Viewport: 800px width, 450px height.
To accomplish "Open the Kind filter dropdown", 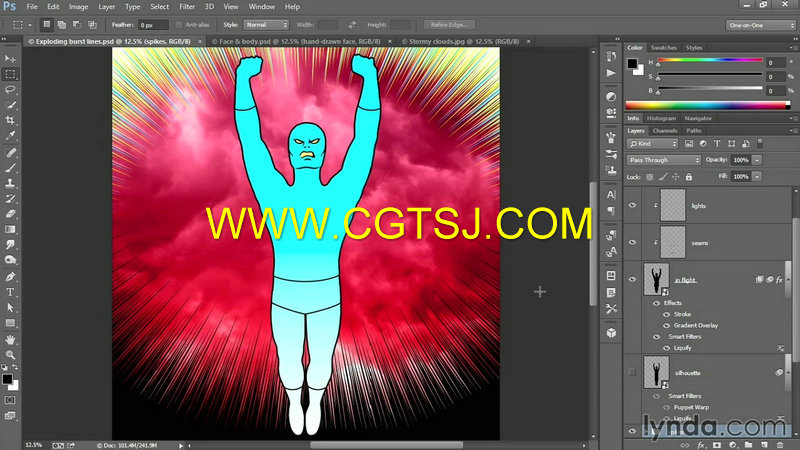I will pyautogui.click(x=652, y=144).
